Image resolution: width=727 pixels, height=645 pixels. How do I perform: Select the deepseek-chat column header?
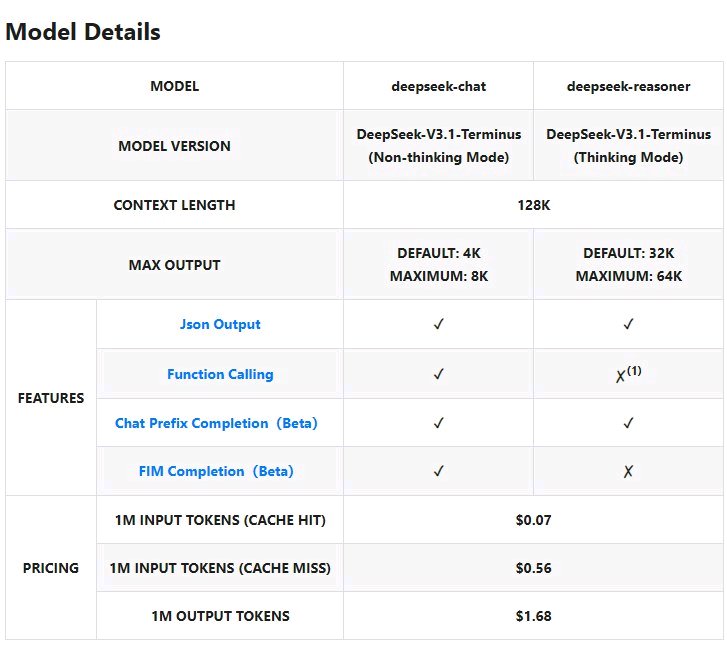[x=439, y=86]
